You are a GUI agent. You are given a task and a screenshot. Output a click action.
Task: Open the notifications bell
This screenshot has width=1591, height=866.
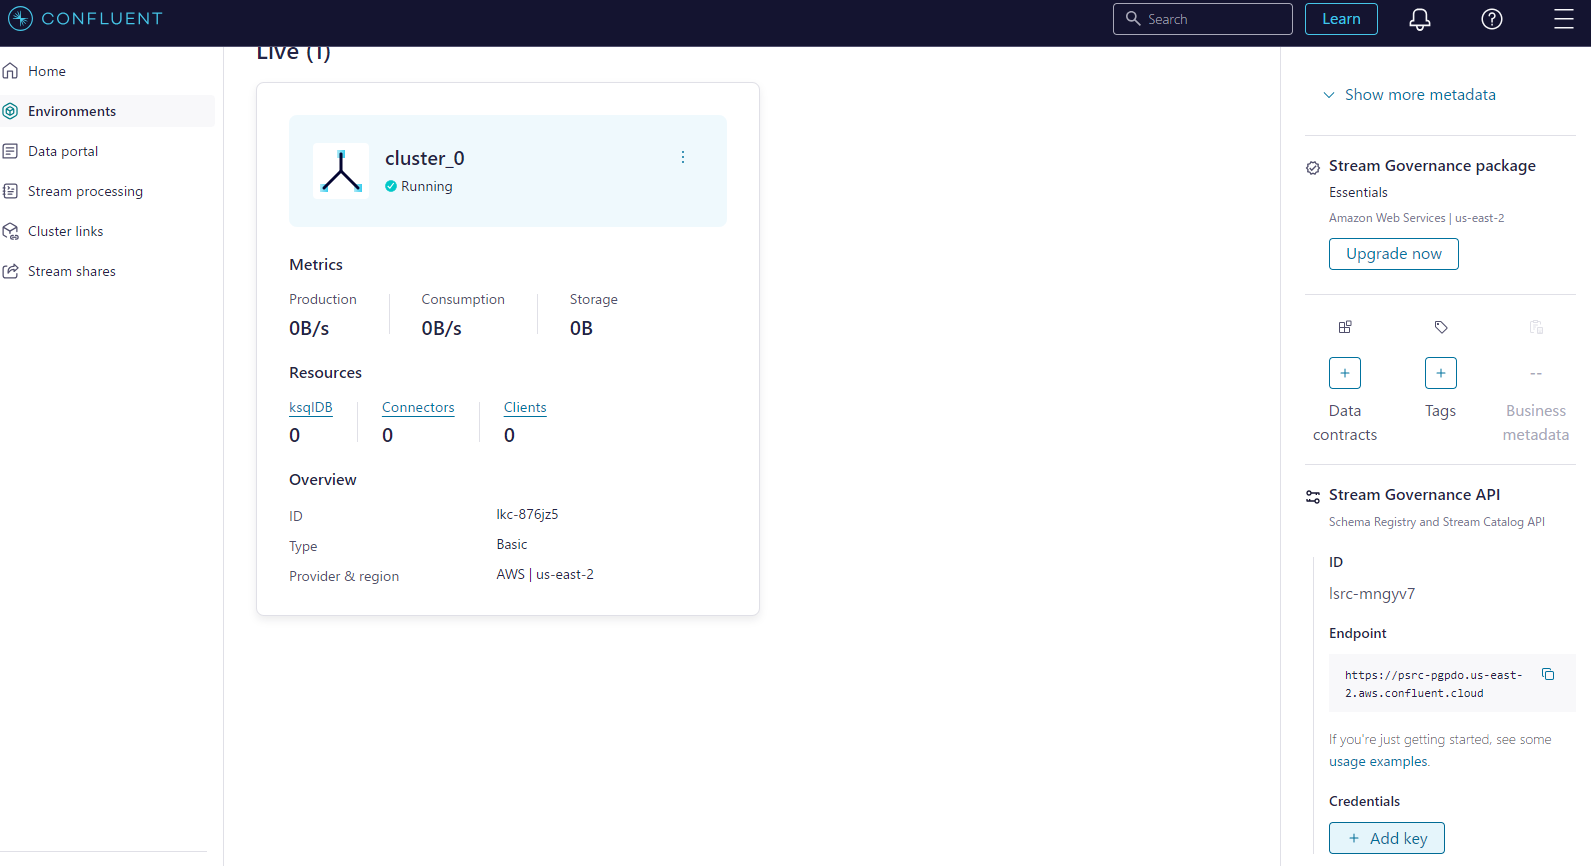[x=1419, y=19]
